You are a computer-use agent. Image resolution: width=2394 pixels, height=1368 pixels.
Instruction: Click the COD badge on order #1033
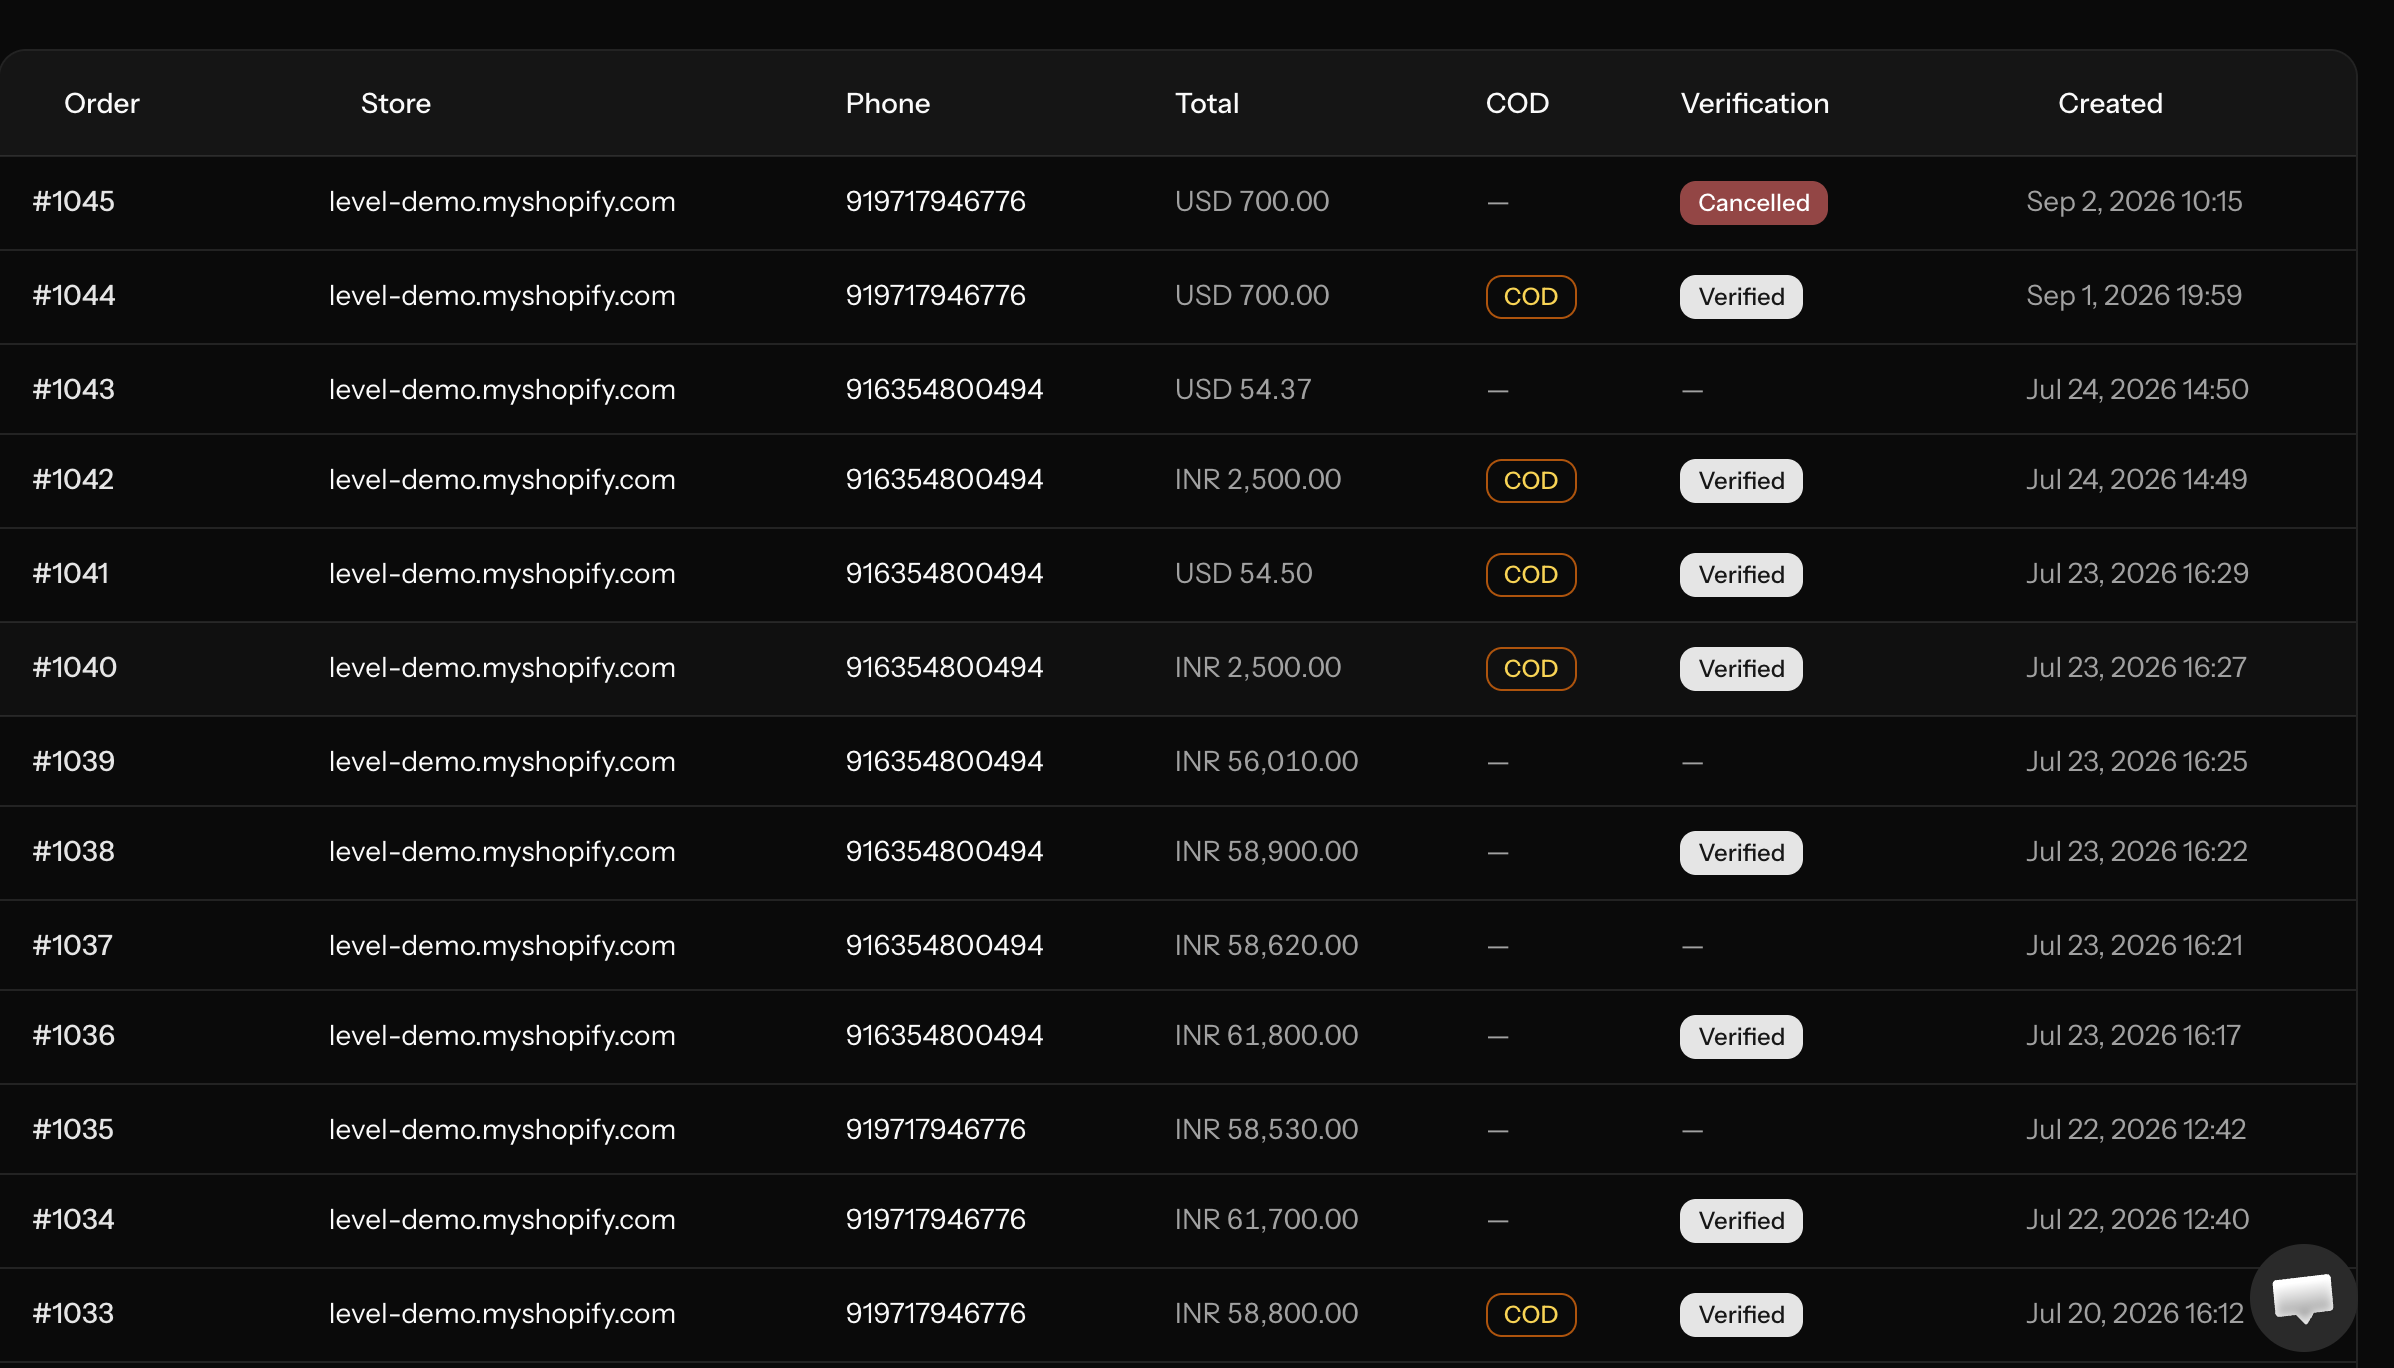[x=1531, y=1315]
